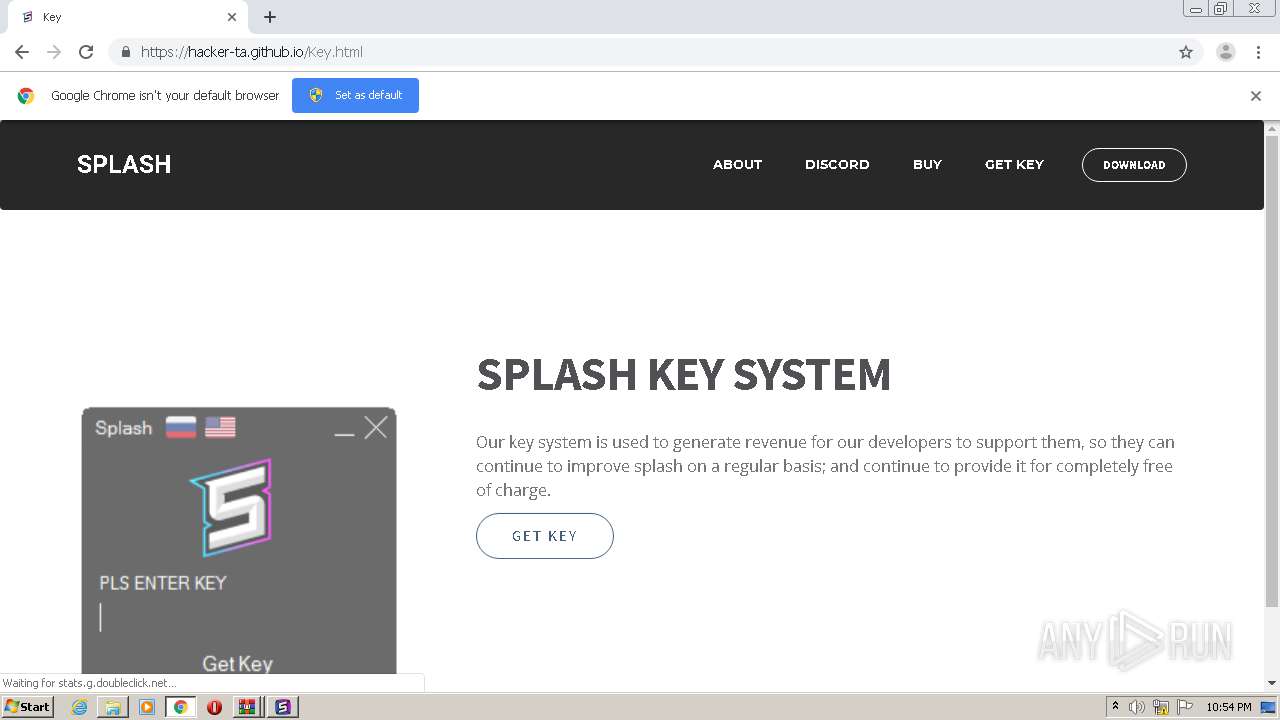
Task: Click the SPLASH site logo
Action: point(124,164)
